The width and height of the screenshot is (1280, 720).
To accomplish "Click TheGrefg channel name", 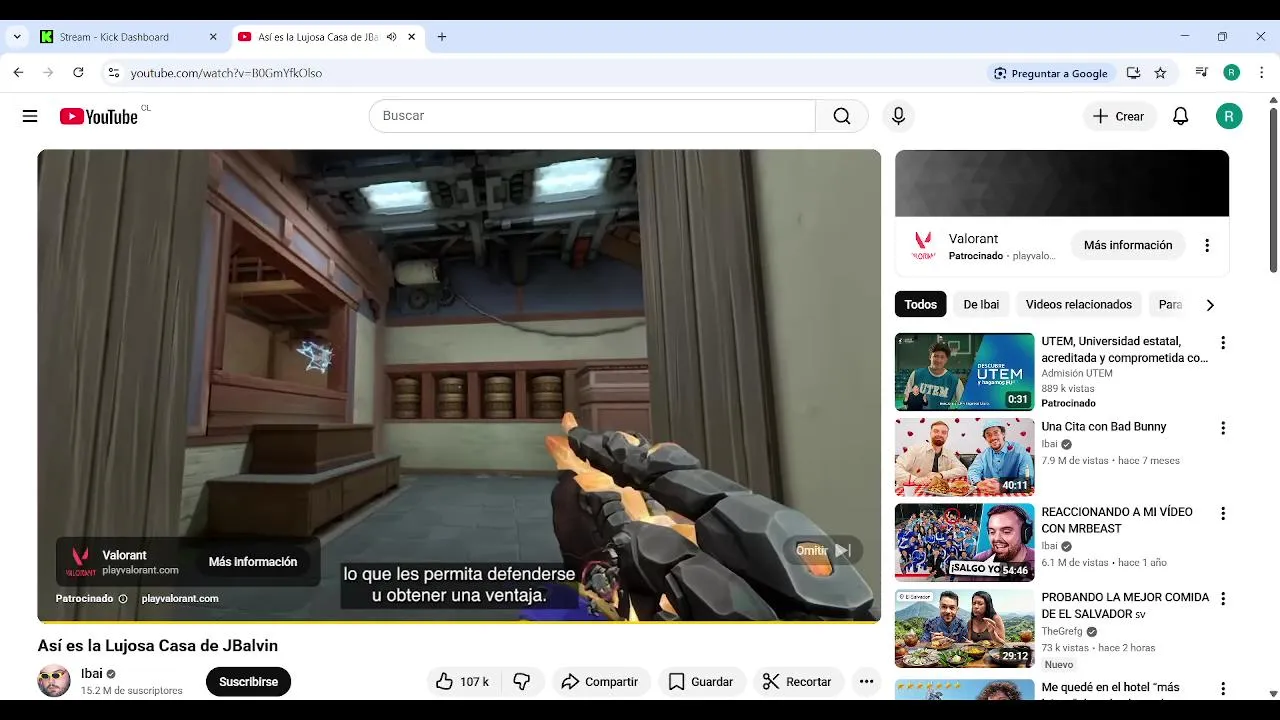I will [x=1062, y=632].
